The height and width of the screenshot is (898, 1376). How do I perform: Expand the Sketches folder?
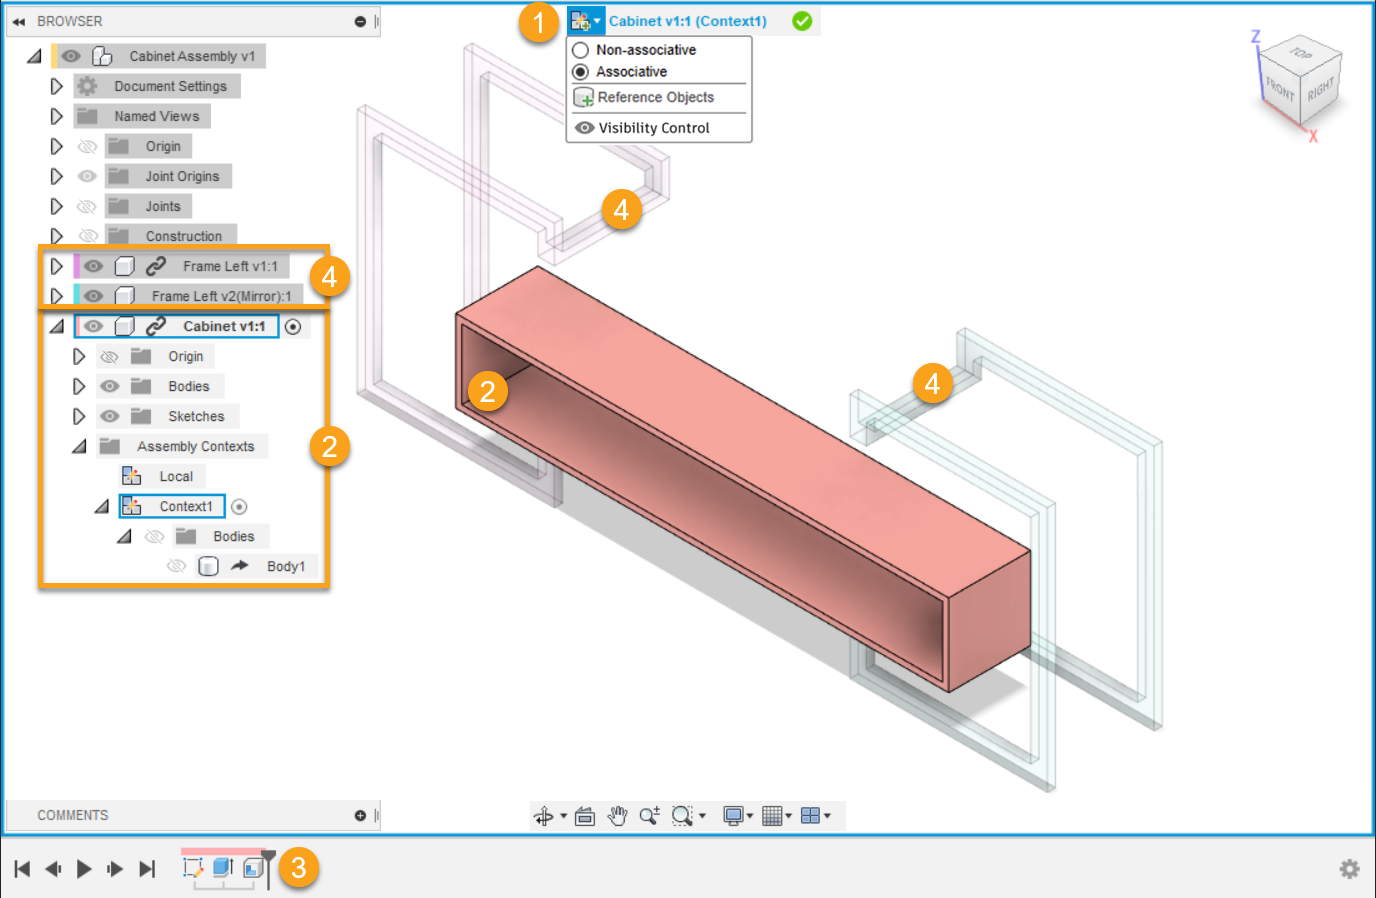[79, 416]
